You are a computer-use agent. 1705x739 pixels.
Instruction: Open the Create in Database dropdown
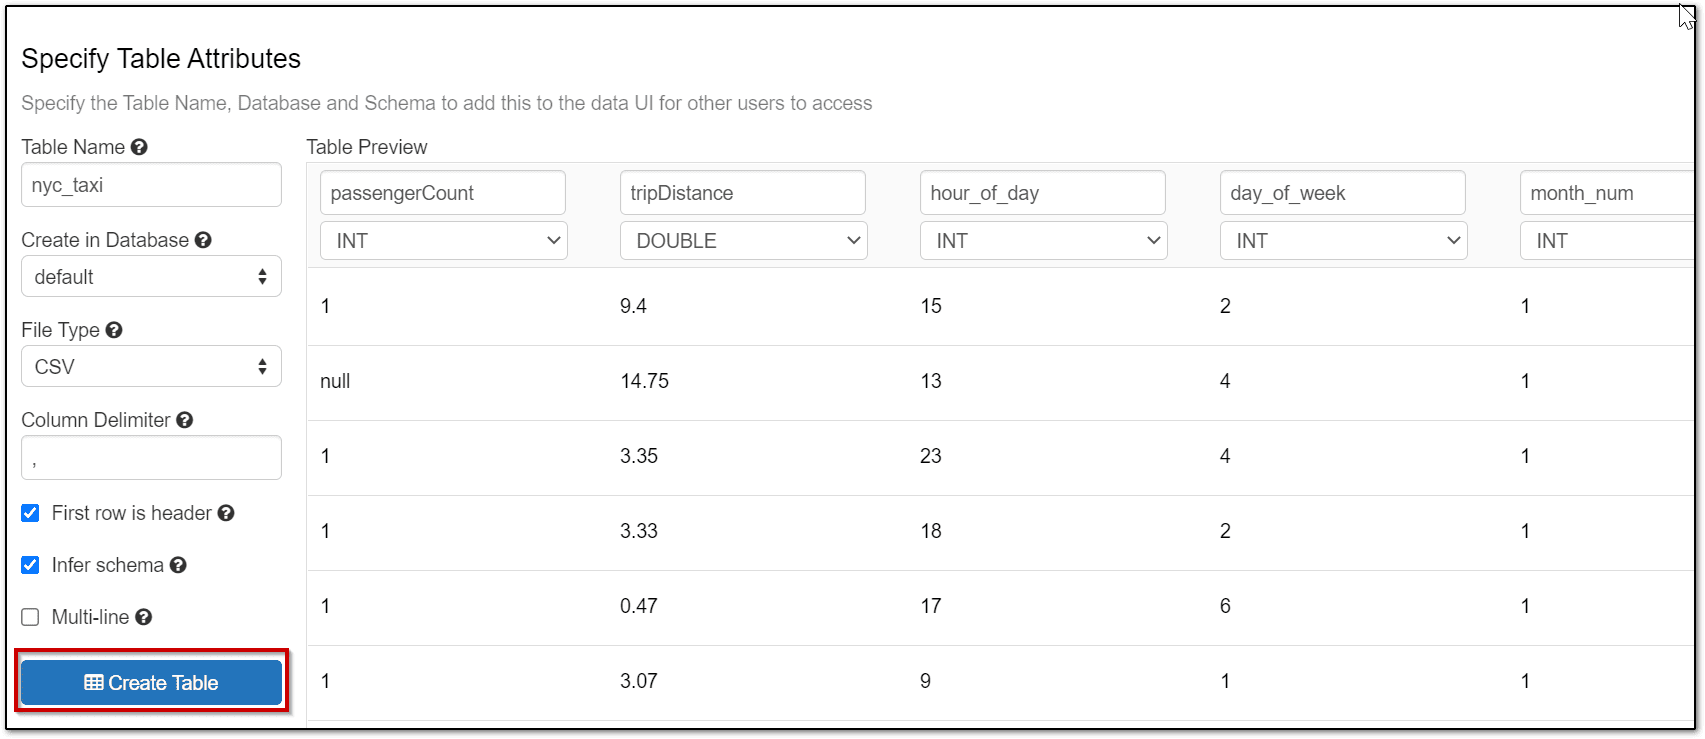coord(151,277)
